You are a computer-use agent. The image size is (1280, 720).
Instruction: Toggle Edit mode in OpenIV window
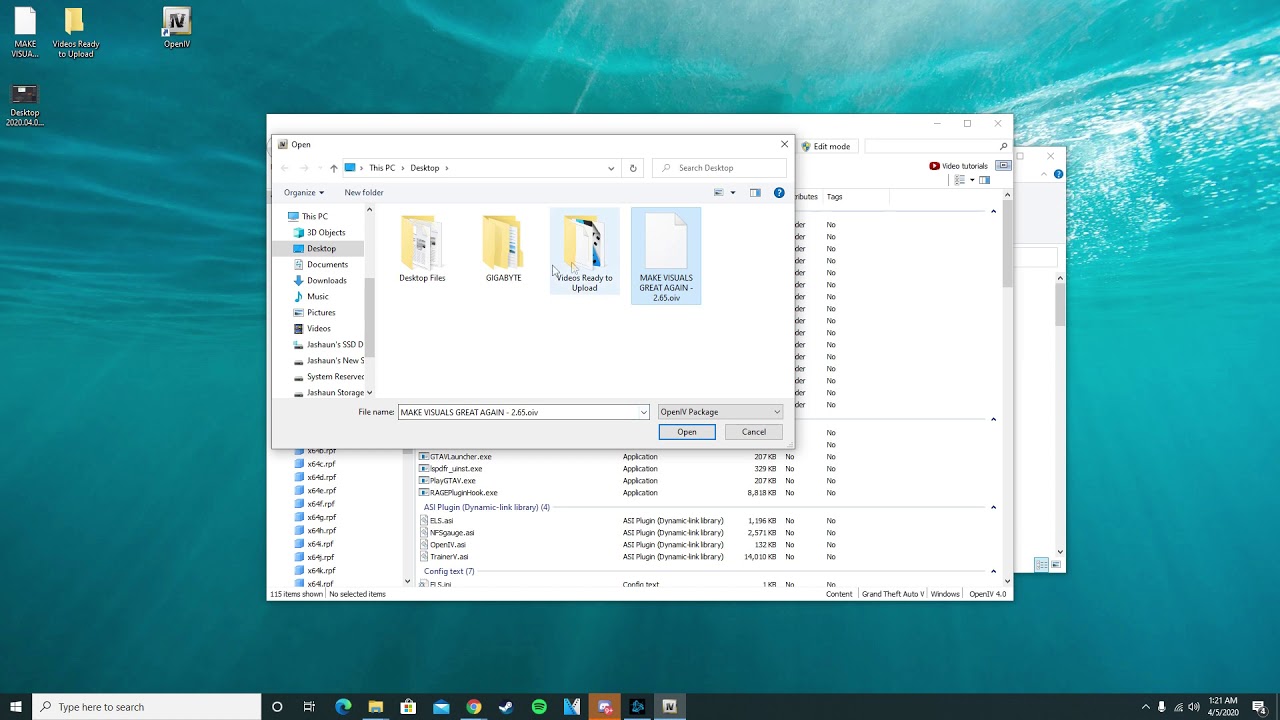pyautogui.click(x=826, y=146)
